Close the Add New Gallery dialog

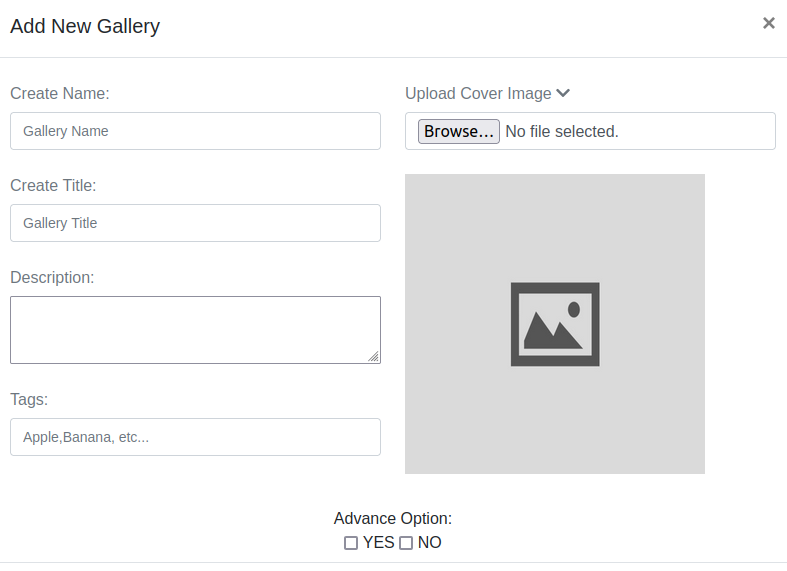coord(768,23)
